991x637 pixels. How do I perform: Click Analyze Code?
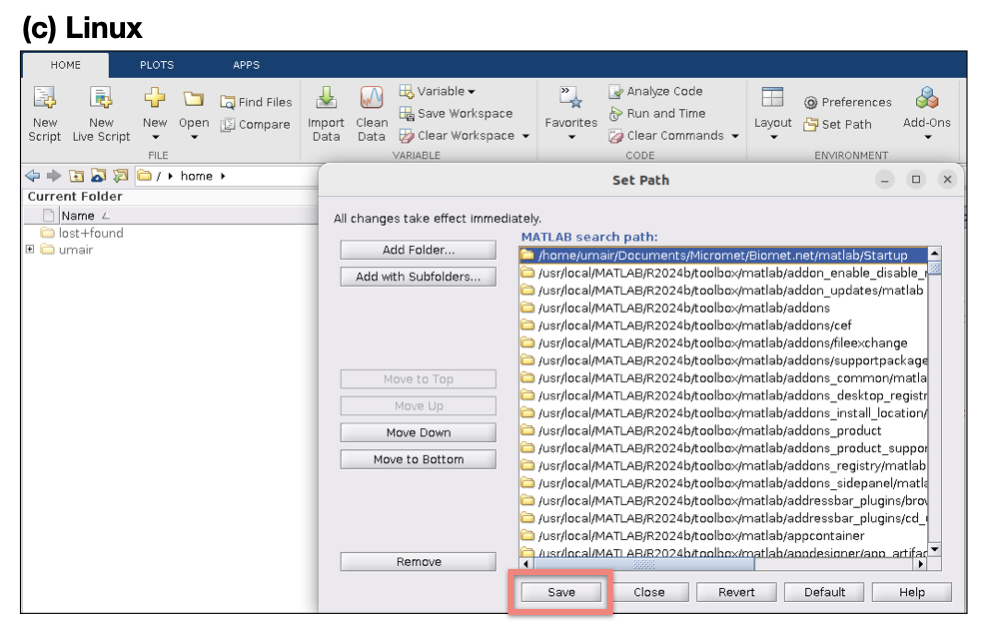[655, 92]
